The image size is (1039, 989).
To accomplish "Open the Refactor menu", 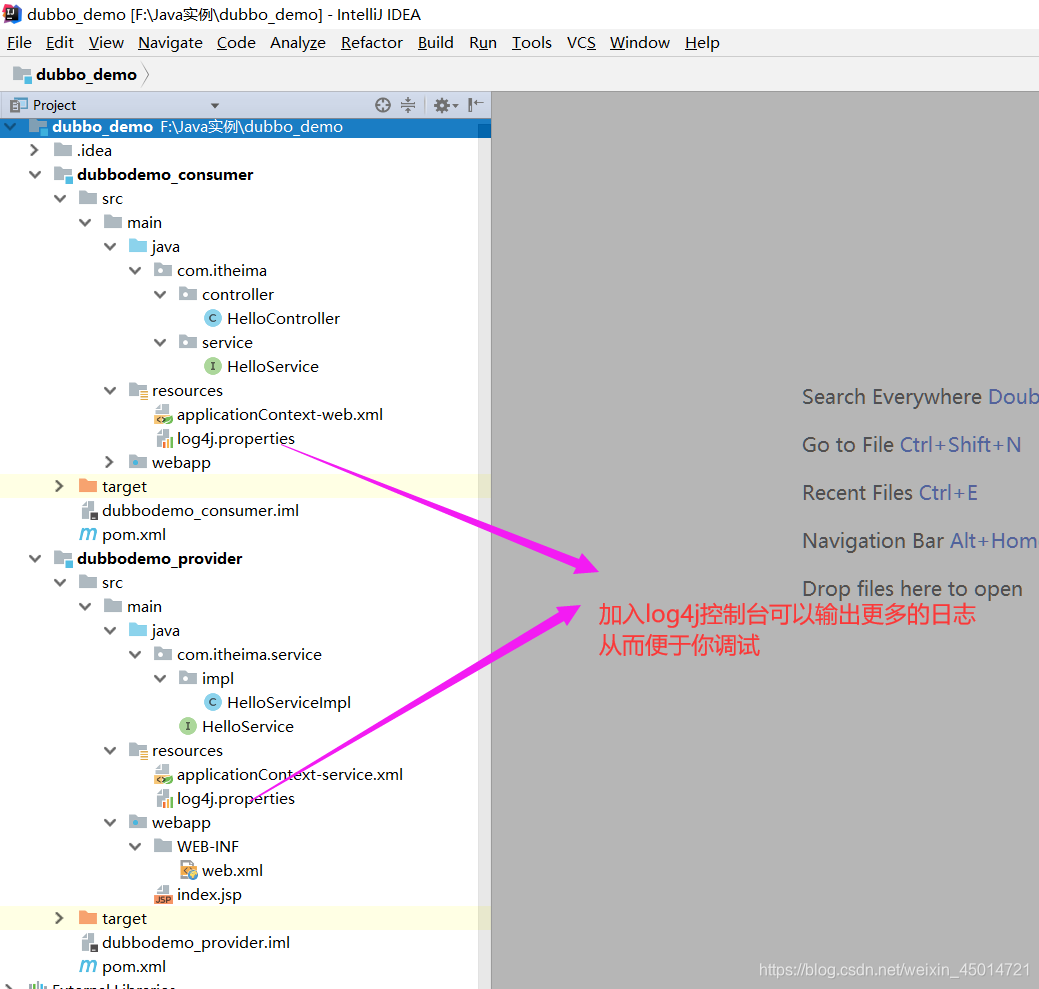I will 372,43.
